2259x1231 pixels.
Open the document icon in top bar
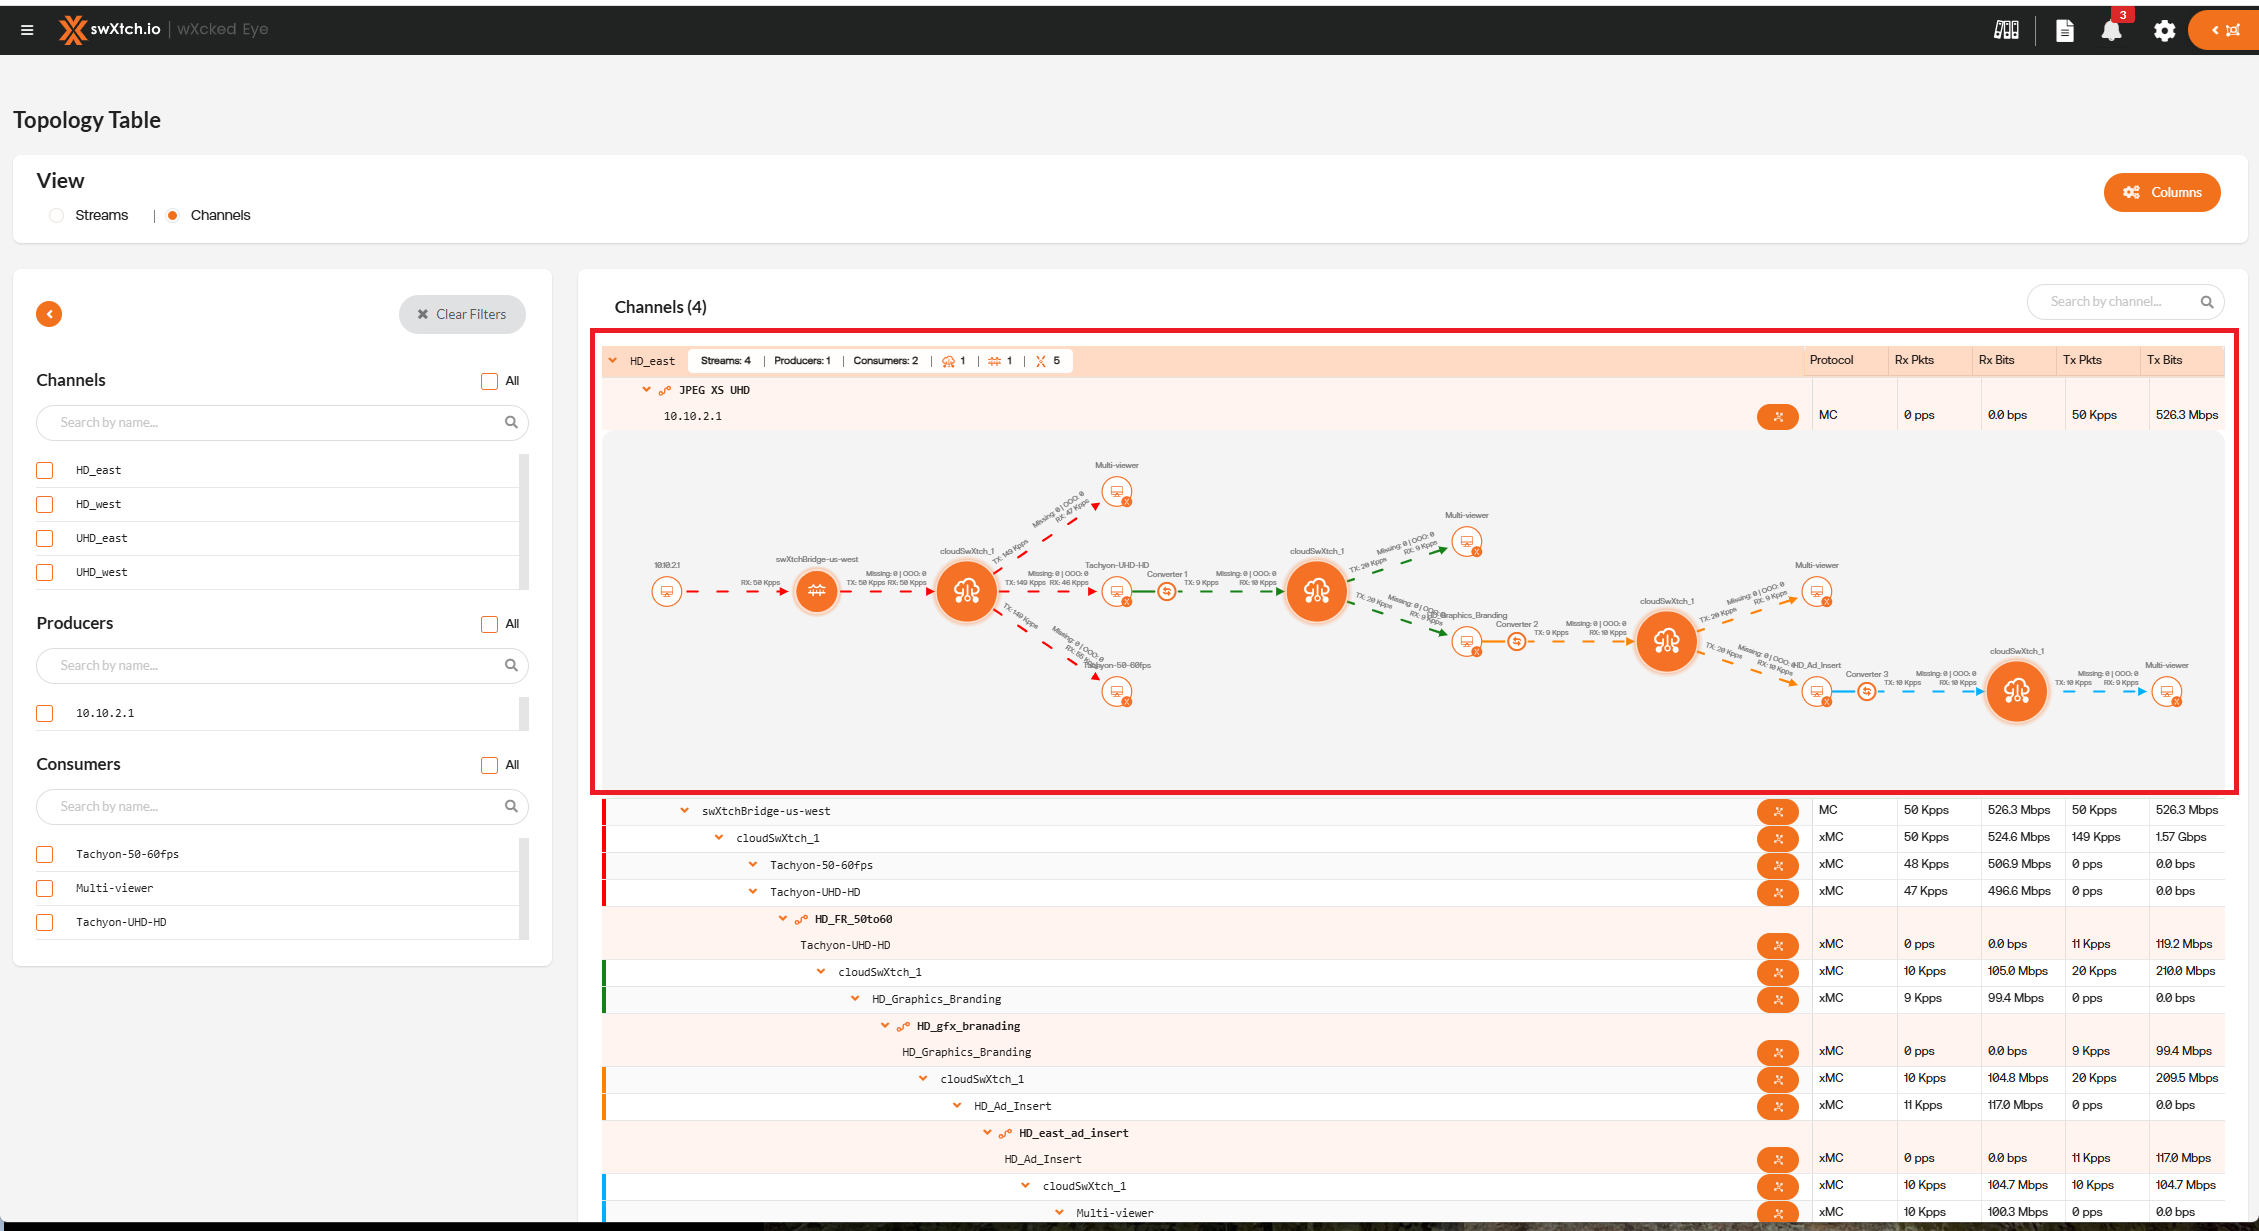click(2064, 30)
